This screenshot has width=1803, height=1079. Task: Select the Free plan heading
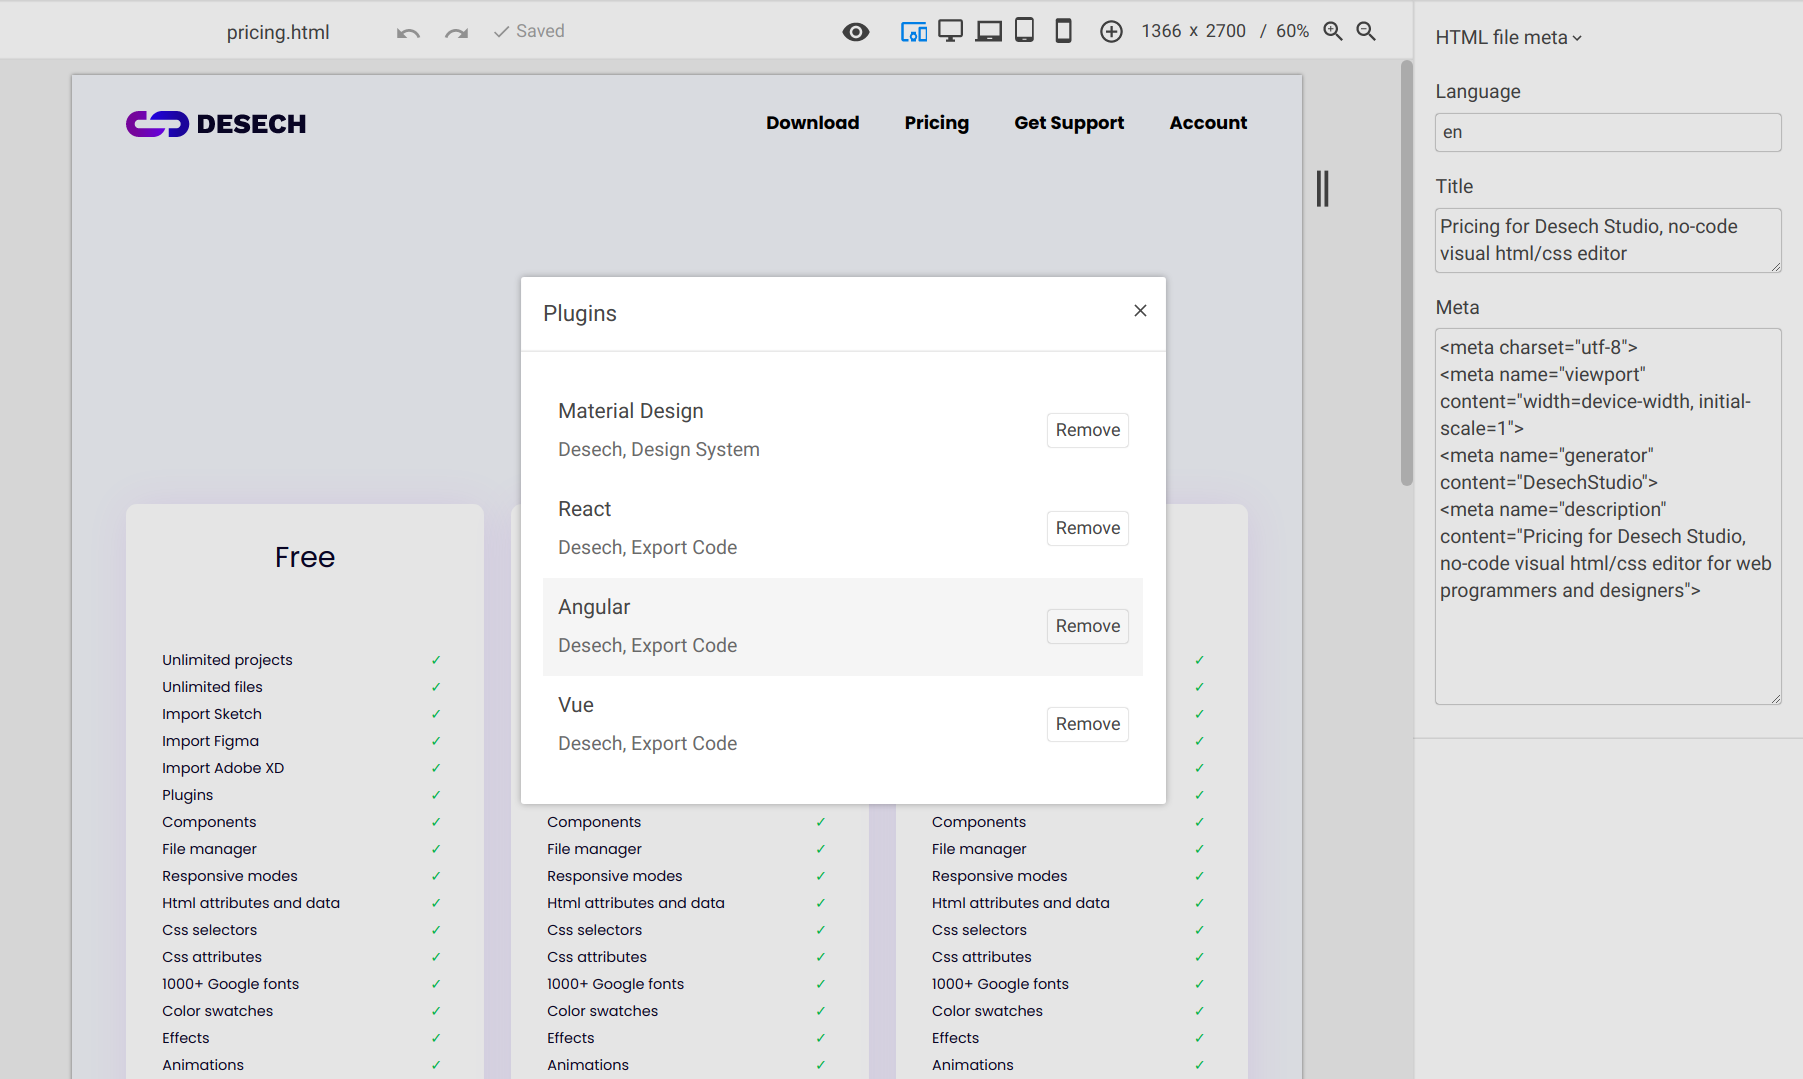tap(305, 557)
